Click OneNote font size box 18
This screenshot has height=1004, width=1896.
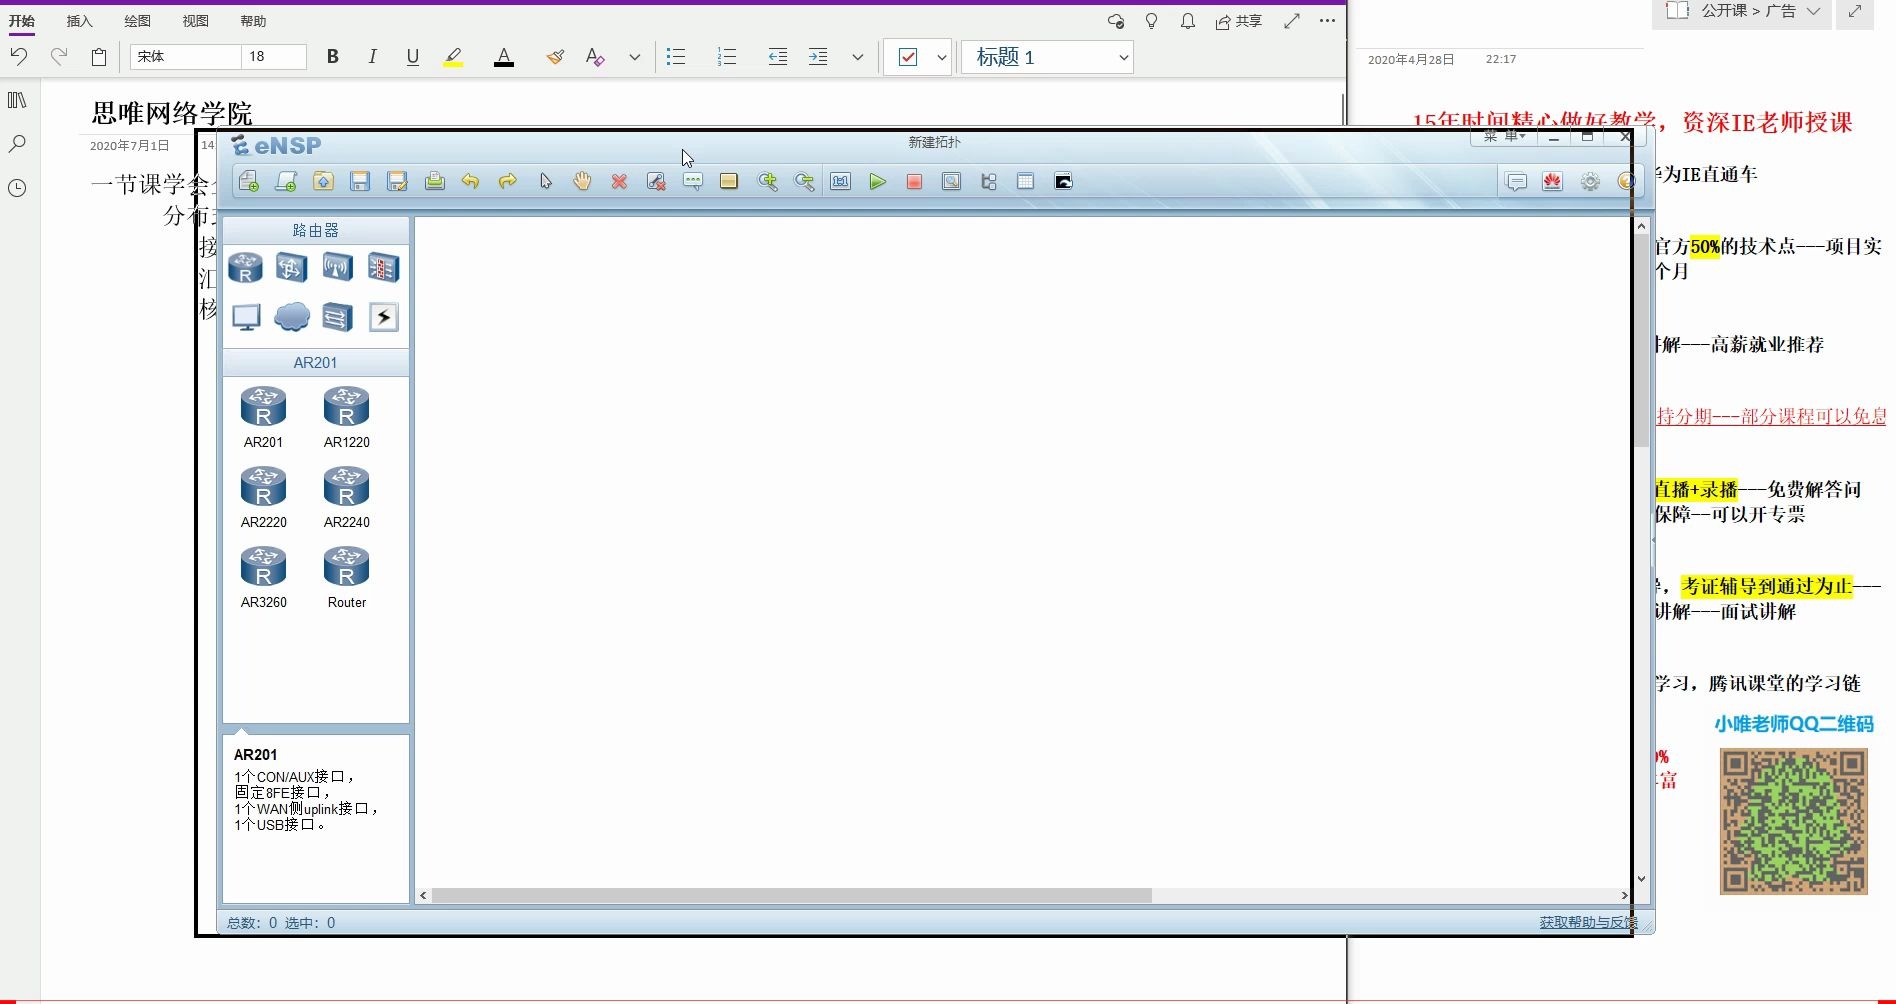pyautogui.click(x=273, y=57)
